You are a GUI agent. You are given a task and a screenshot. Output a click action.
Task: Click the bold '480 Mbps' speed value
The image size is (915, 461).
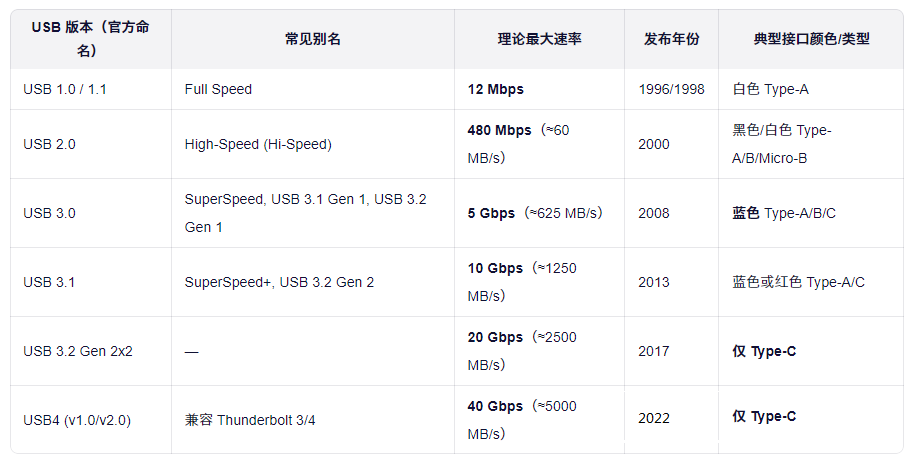[x=499, y=130]
